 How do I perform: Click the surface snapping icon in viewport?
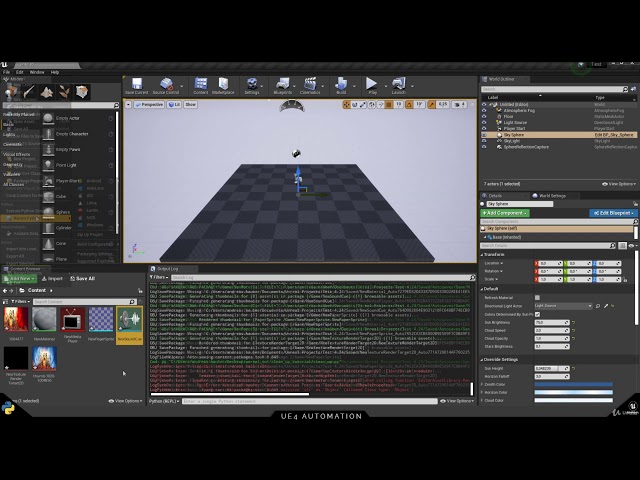(x=381, y=105)
